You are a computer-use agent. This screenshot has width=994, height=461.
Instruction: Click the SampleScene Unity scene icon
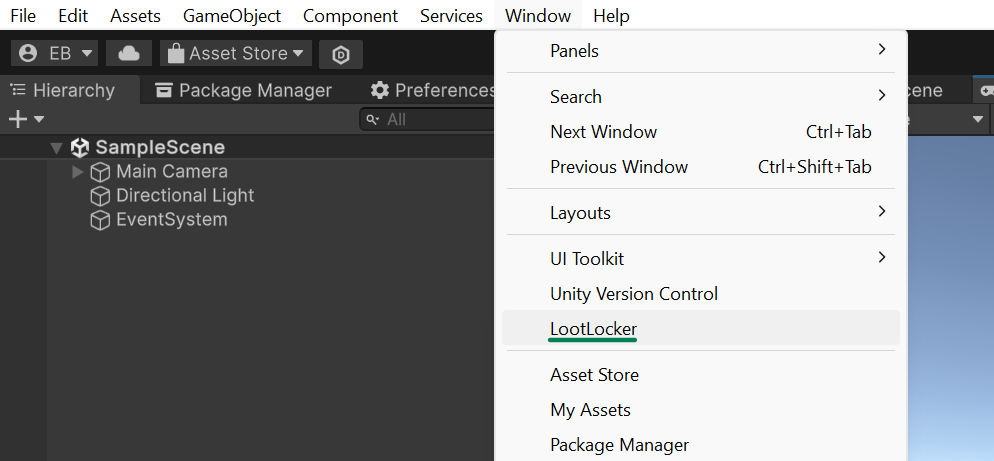coord(80,148)
